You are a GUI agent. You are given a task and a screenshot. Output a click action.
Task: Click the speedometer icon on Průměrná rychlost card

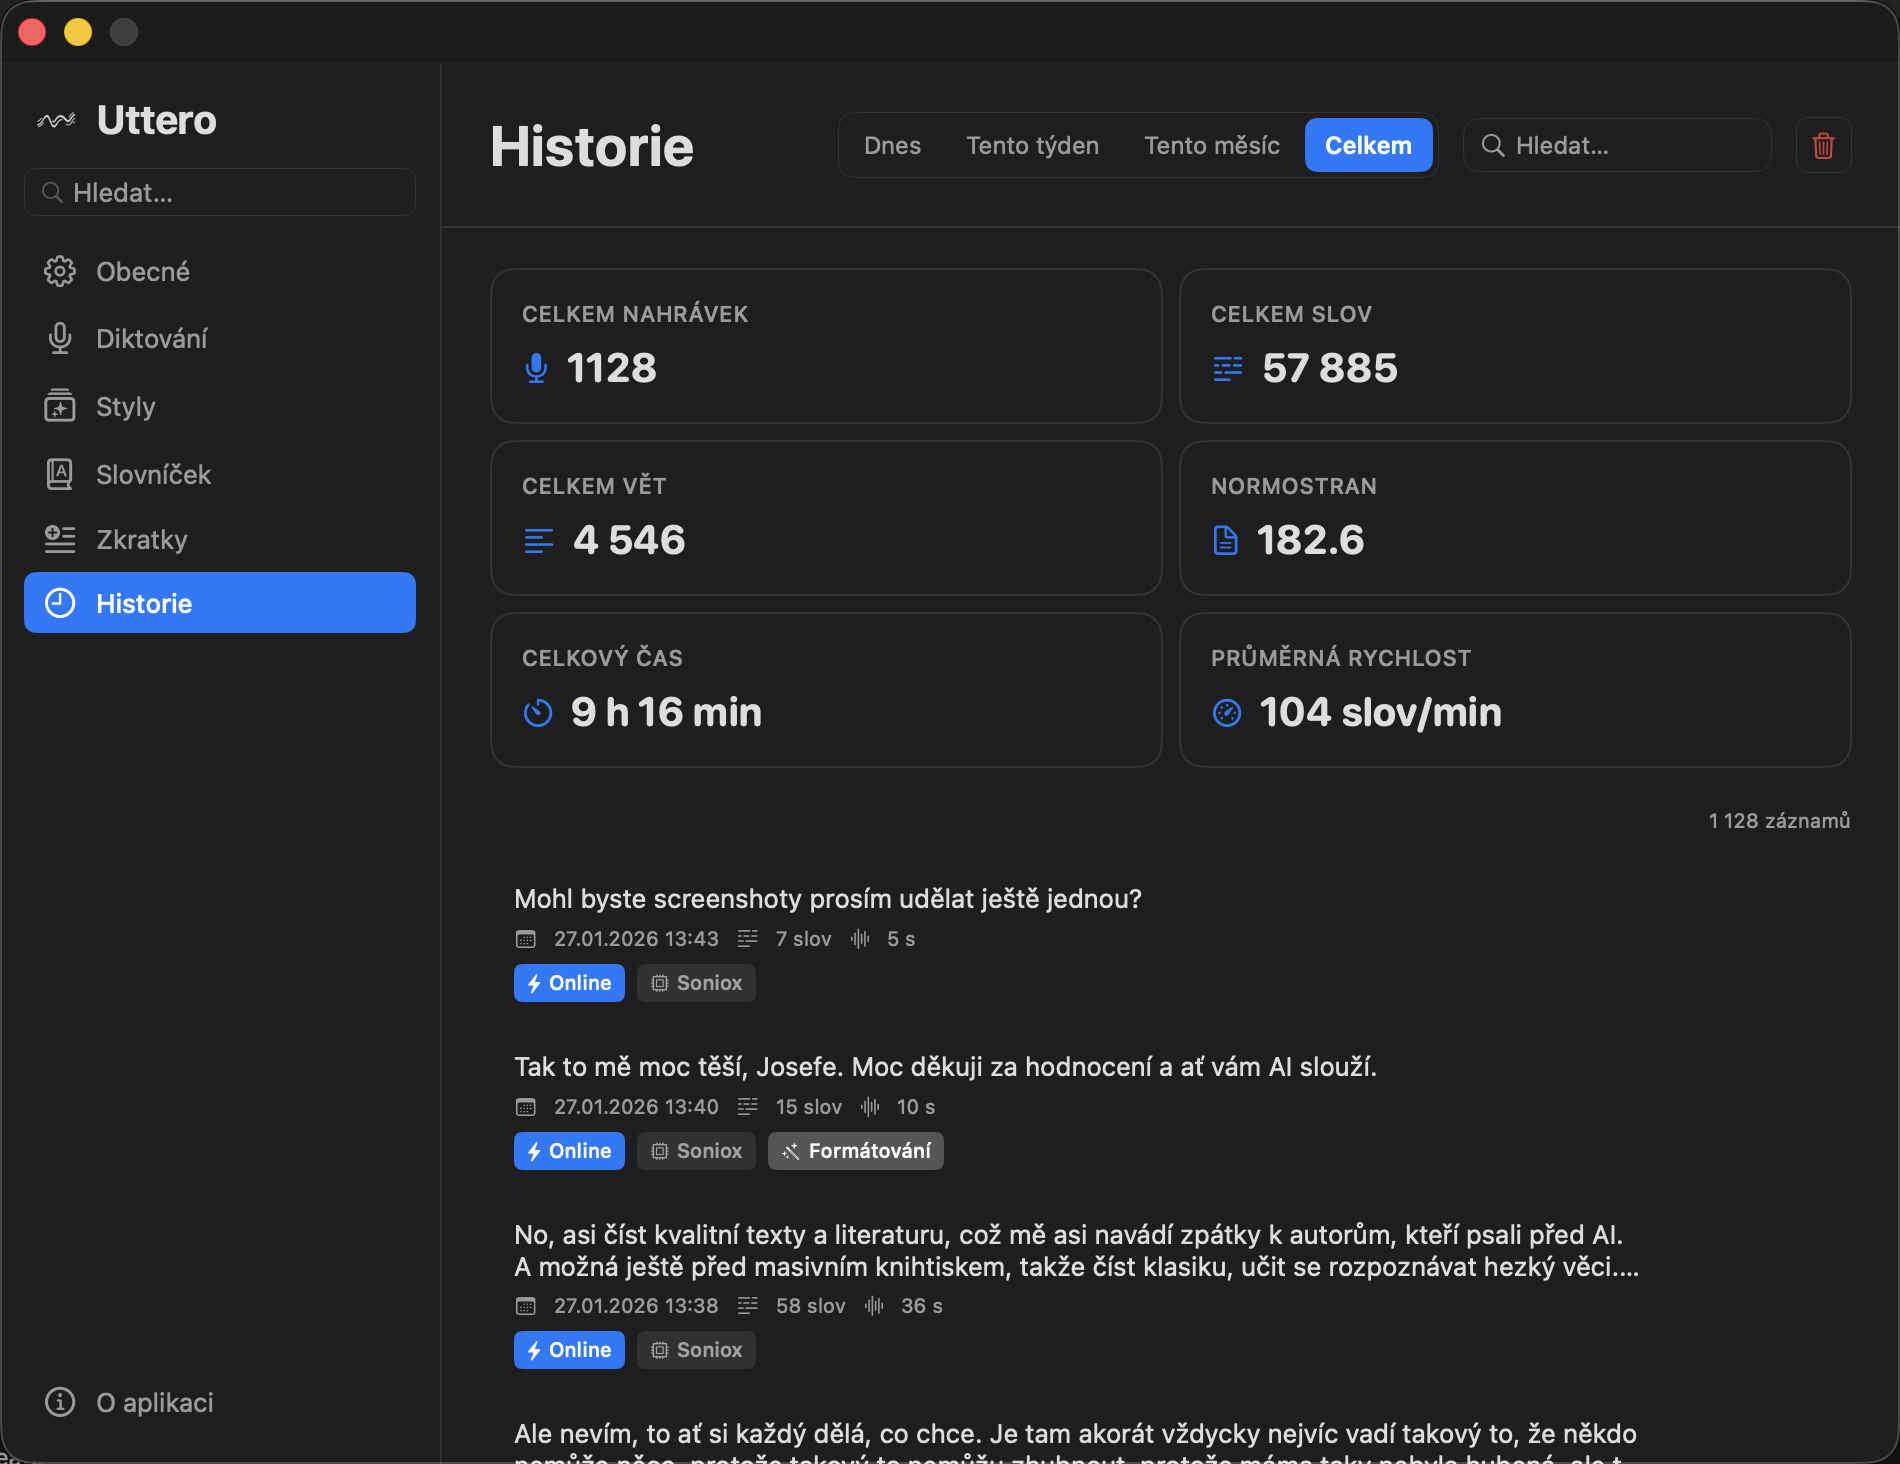[x=1227, y=712]
